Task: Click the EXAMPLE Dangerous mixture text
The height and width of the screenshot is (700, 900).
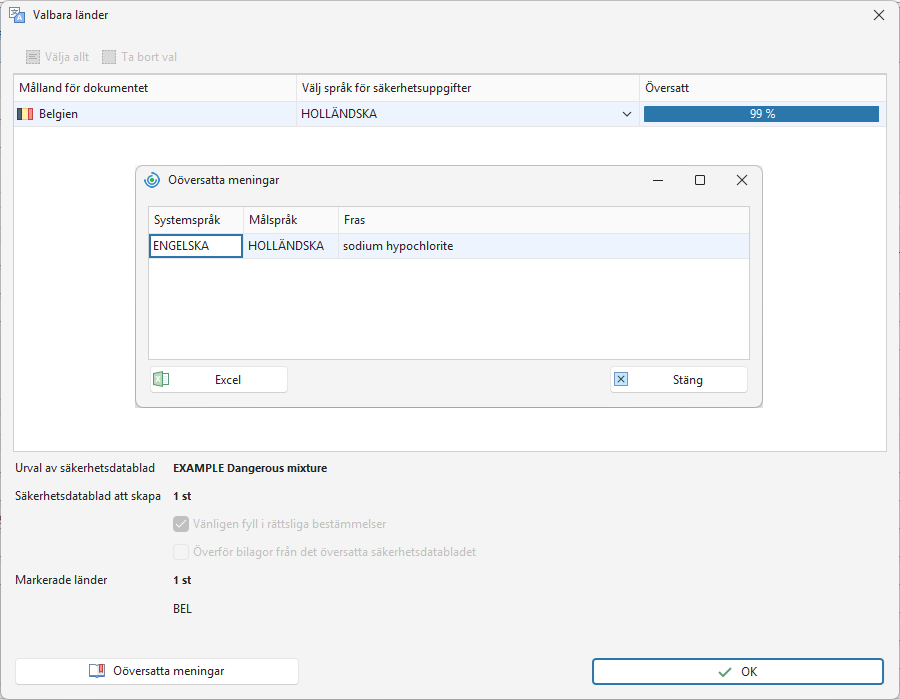Action: (250, 468)
